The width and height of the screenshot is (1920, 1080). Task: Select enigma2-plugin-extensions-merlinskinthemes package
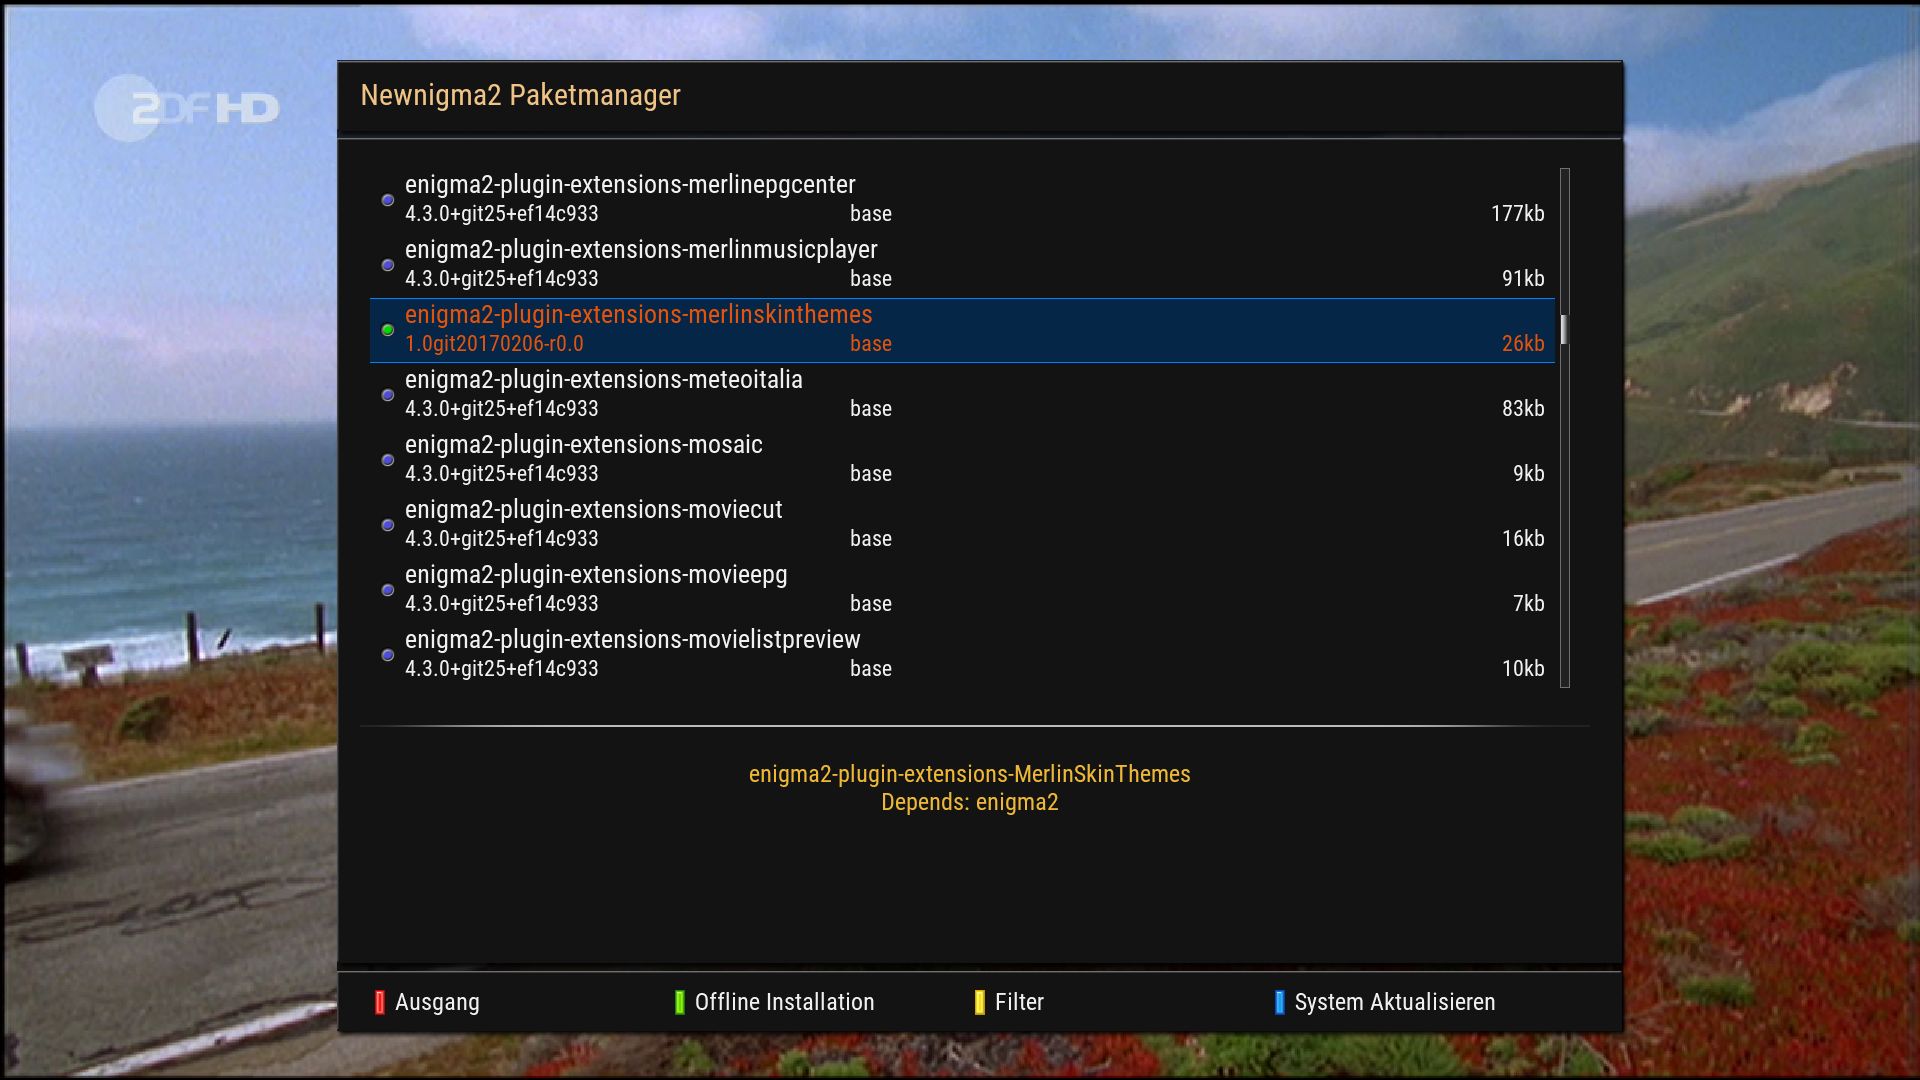point(962,330)
